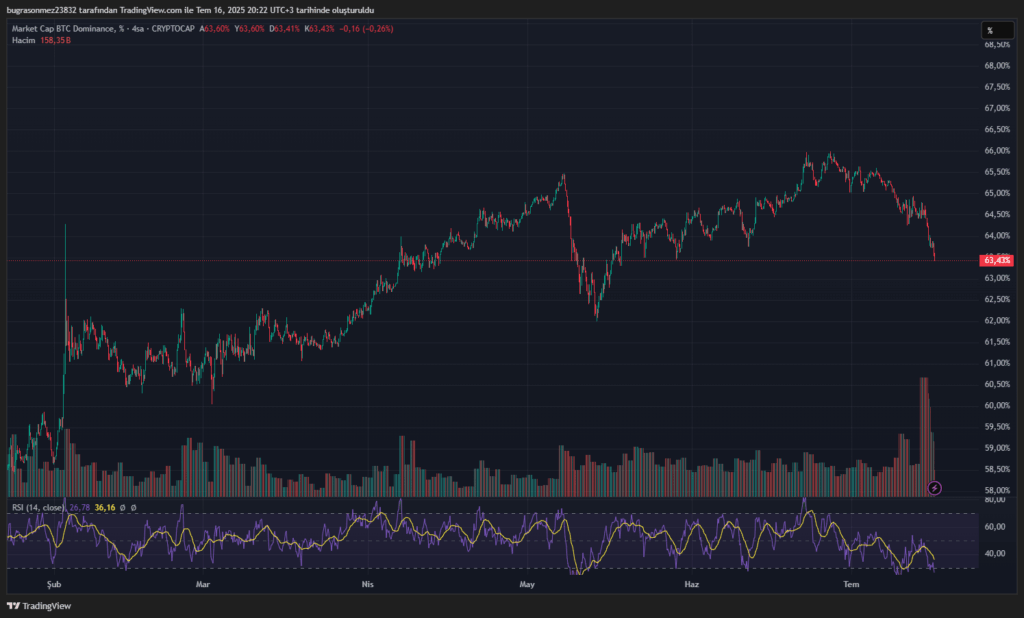Click the A63,60% open value
This screenshot has height=618, width=1024.
point(215,29)
